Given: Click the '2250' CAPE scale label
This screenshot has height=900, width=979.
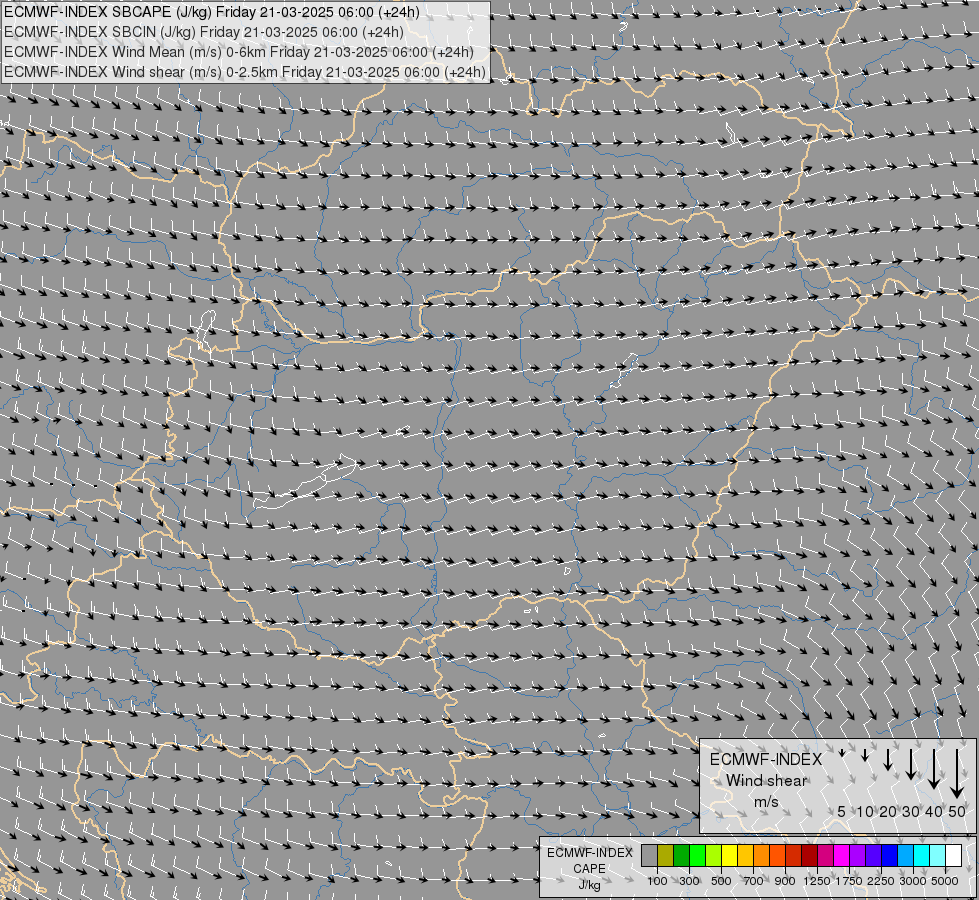Looking at the screenshot, I should [881, 881].
